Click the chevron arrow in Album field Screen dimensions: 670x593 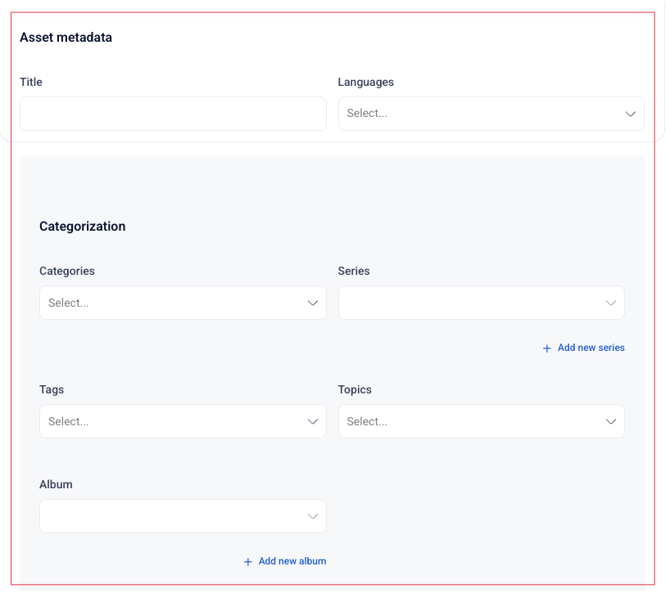tap(312, 516)
